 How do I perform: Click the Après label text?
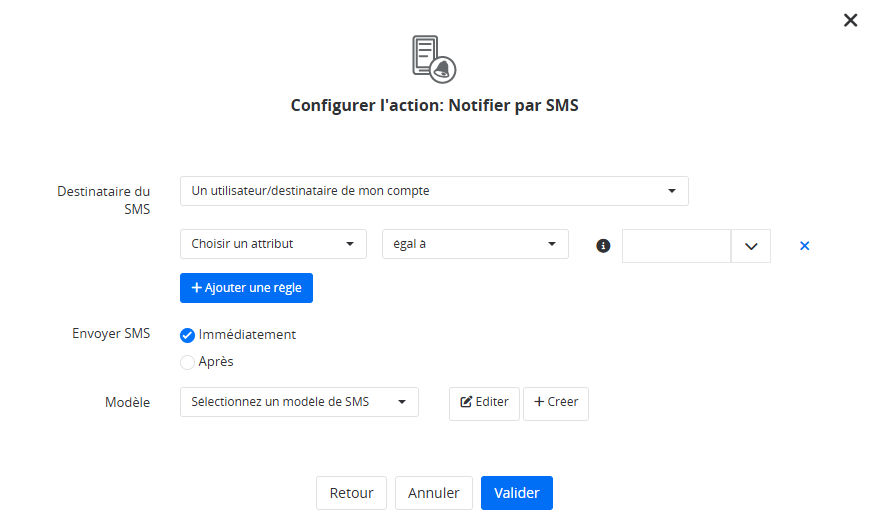coord(216,362)
